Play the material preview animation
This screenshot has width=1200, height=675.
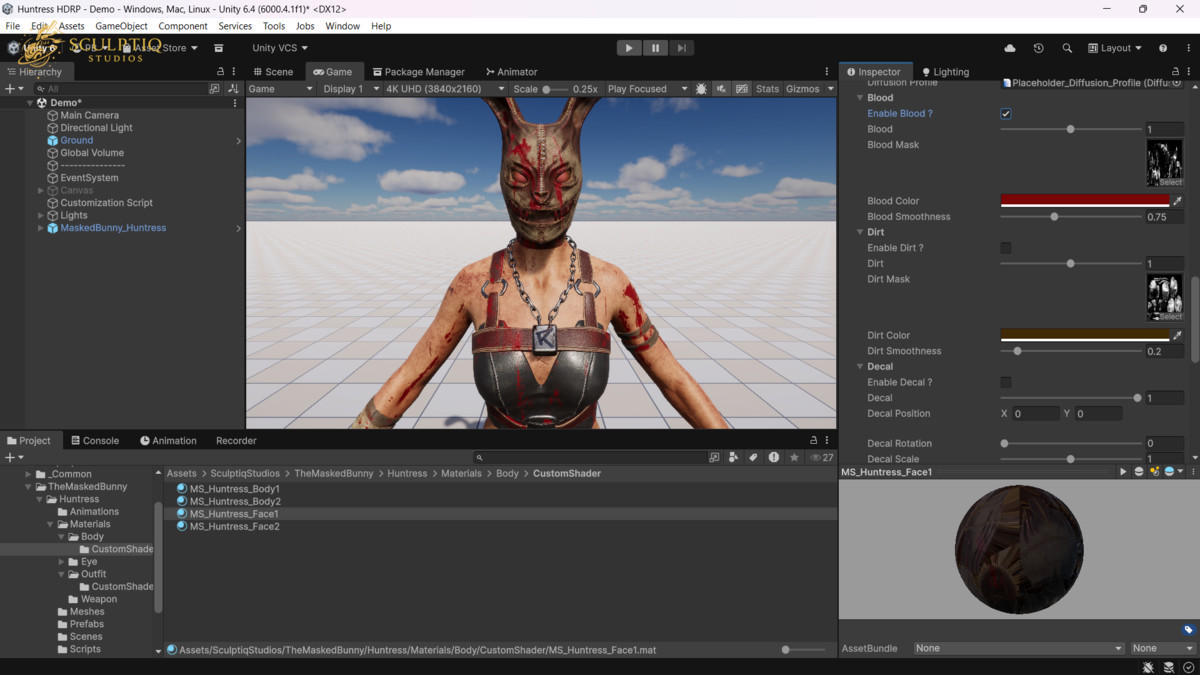coord(1123,472)
